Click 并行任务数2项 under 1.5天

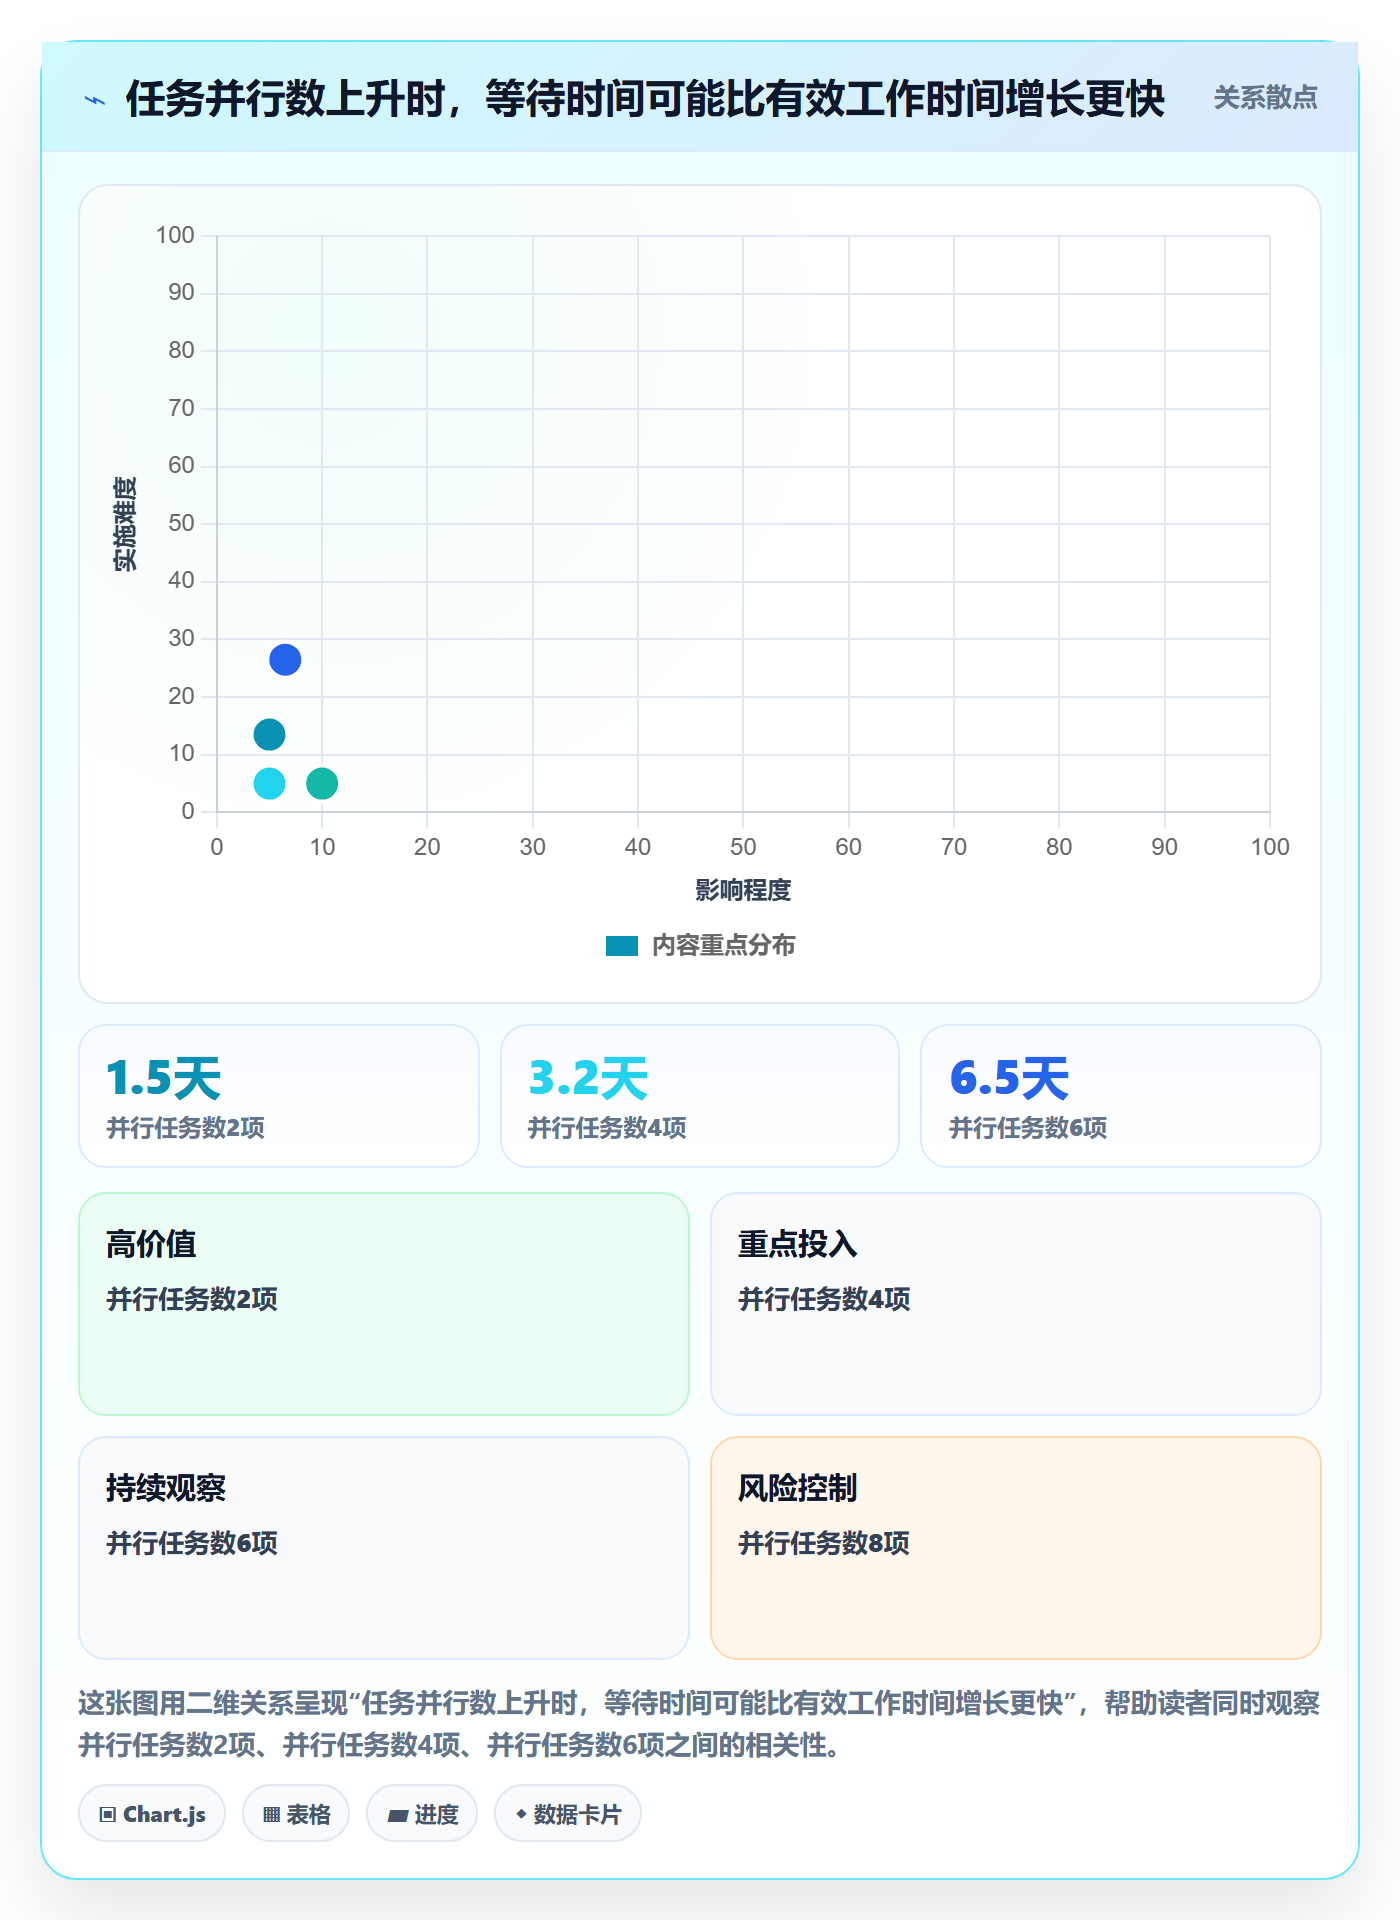[186, 1128]
